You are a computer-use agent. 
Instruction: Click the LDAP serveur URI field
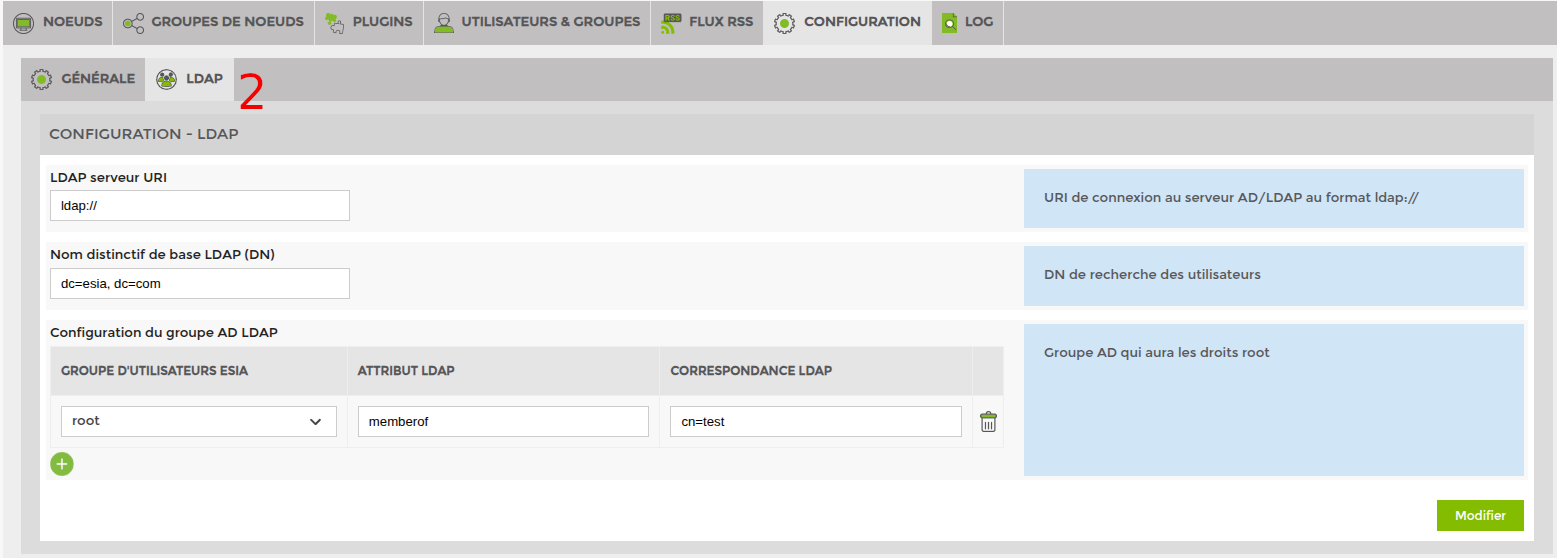[200, 206]
